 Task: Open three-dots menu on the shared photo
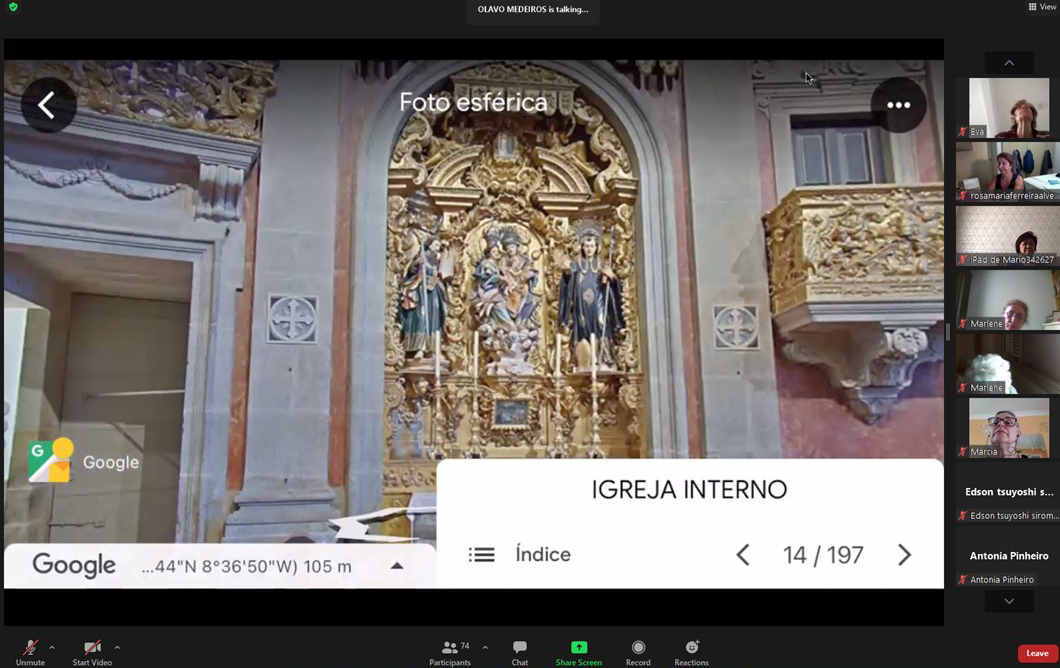[898, 105]
